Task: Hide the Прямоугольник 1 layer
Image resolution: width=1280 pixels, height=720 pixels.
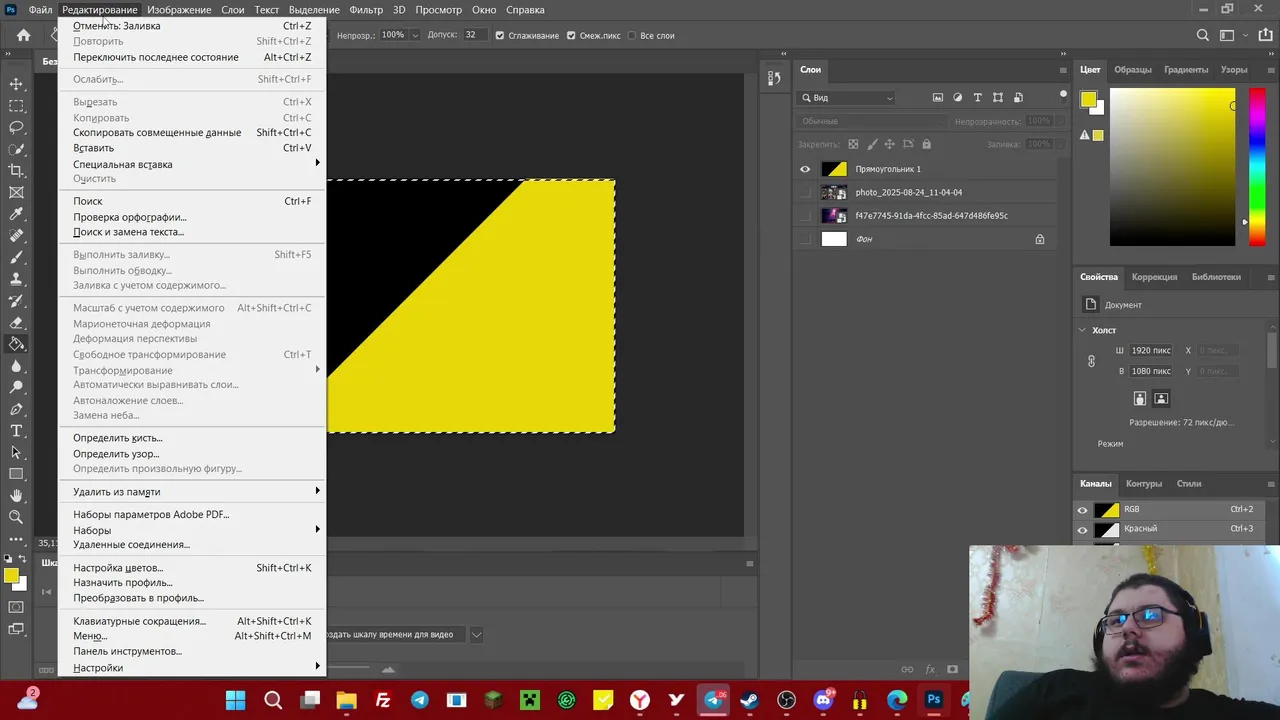Action: click(x=805, y=169)
